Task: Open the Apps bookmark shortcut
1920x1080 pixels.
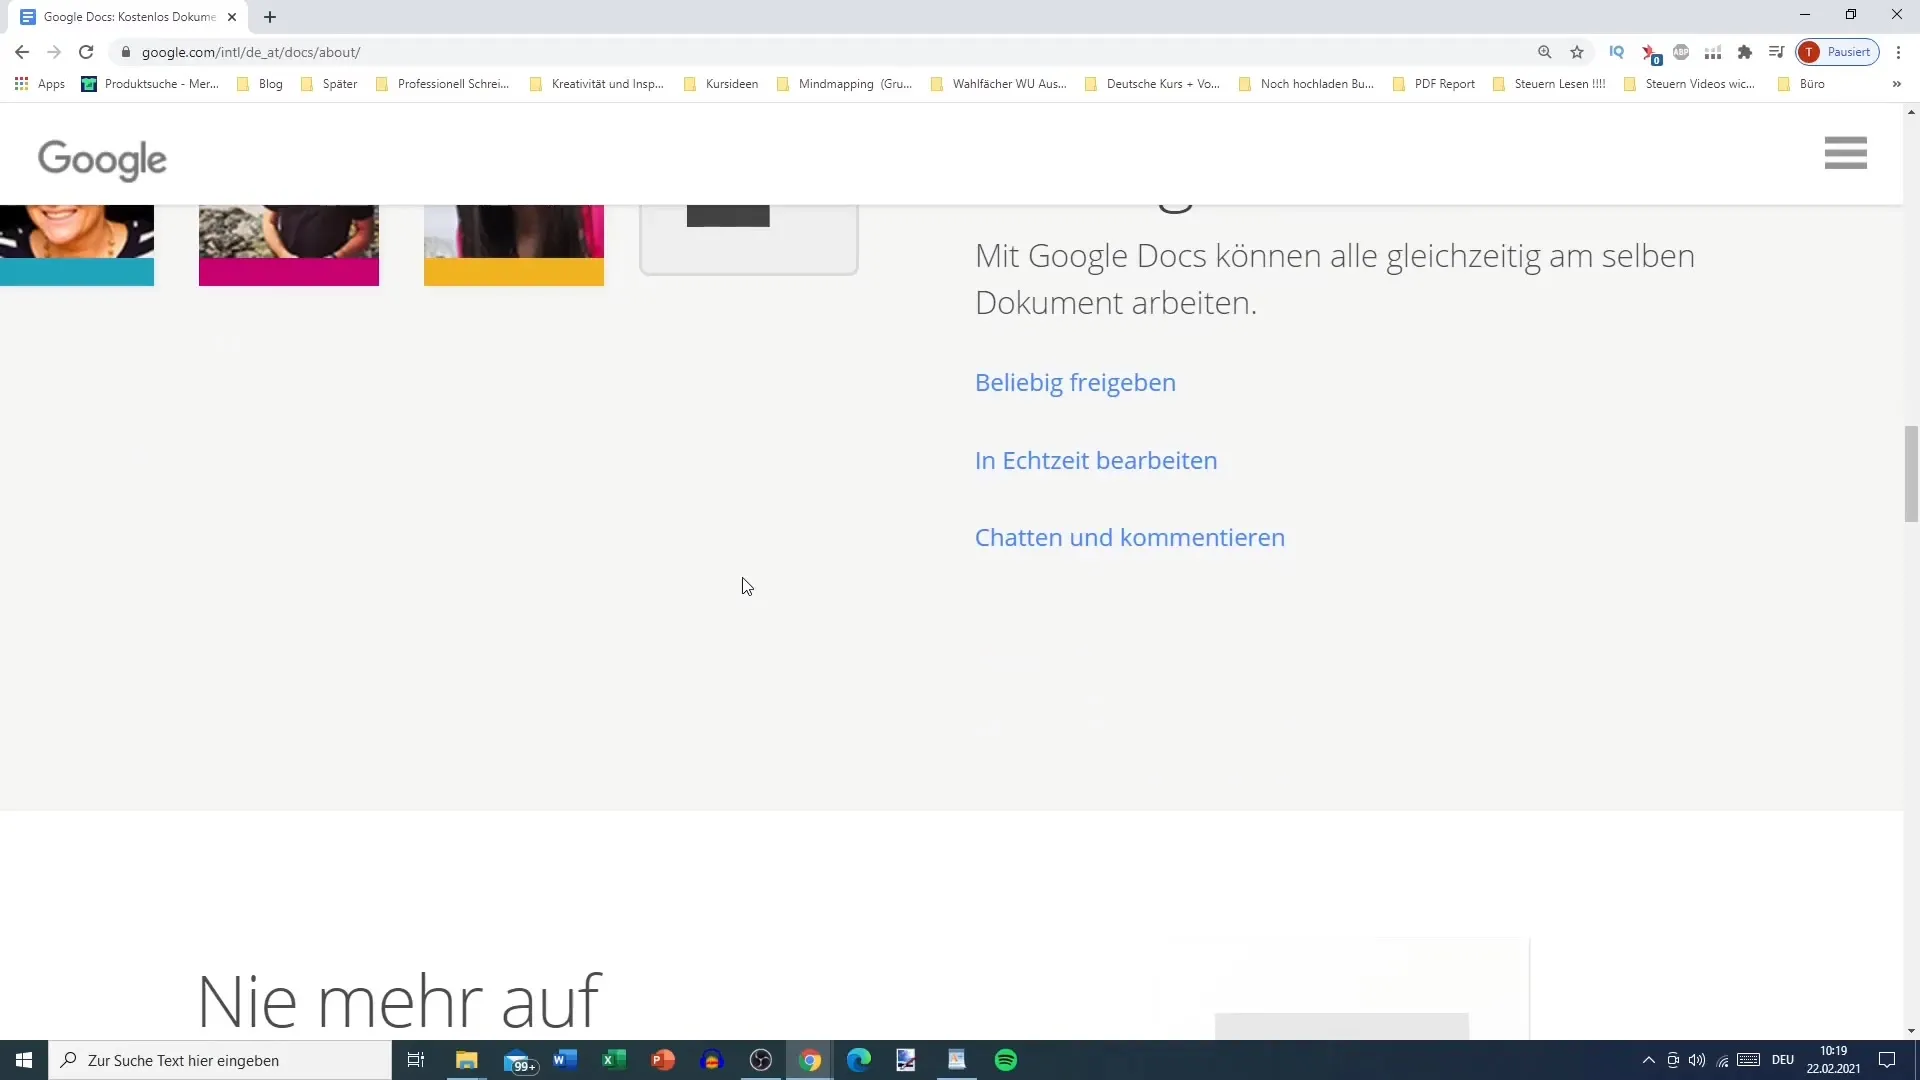Action: coord(40,84)
